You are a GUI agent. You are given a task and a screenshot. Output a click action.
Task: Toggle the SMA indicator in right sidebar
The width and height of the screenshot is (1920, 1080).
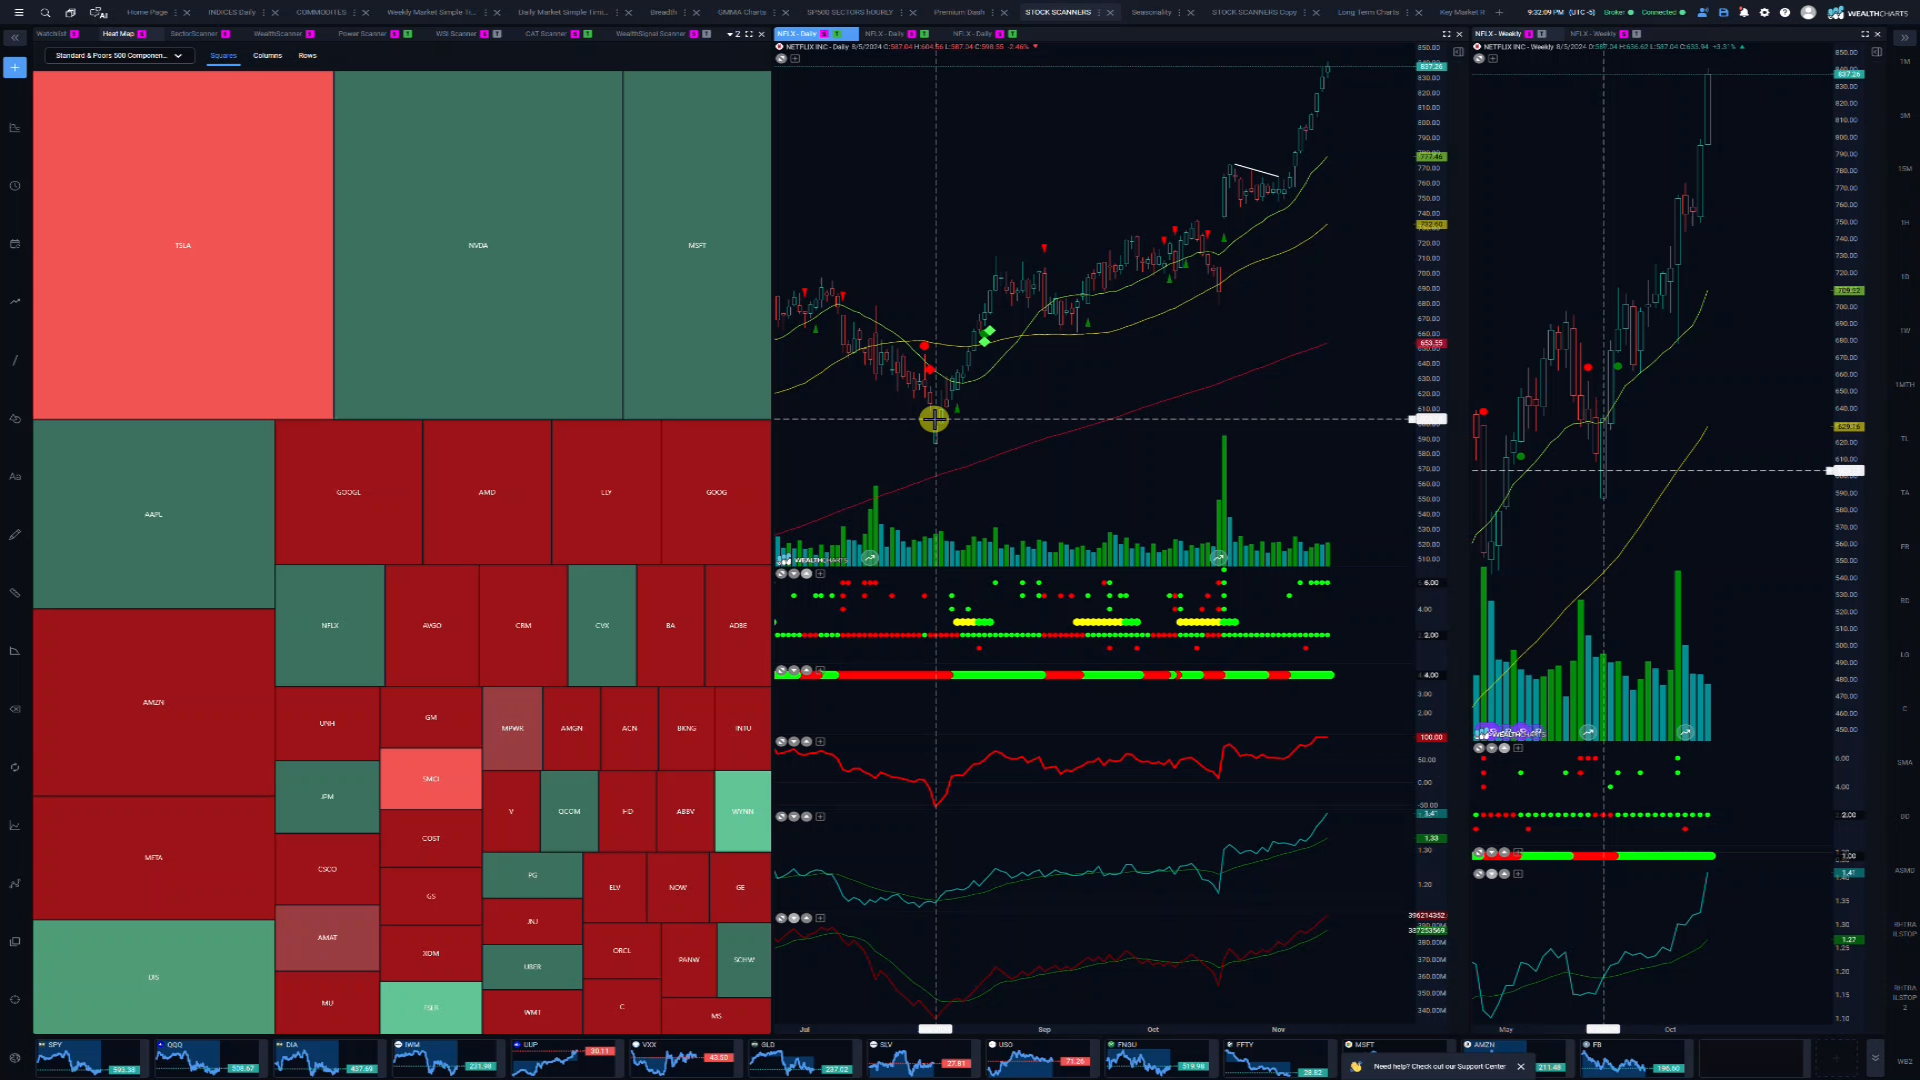coord(1905,763)
